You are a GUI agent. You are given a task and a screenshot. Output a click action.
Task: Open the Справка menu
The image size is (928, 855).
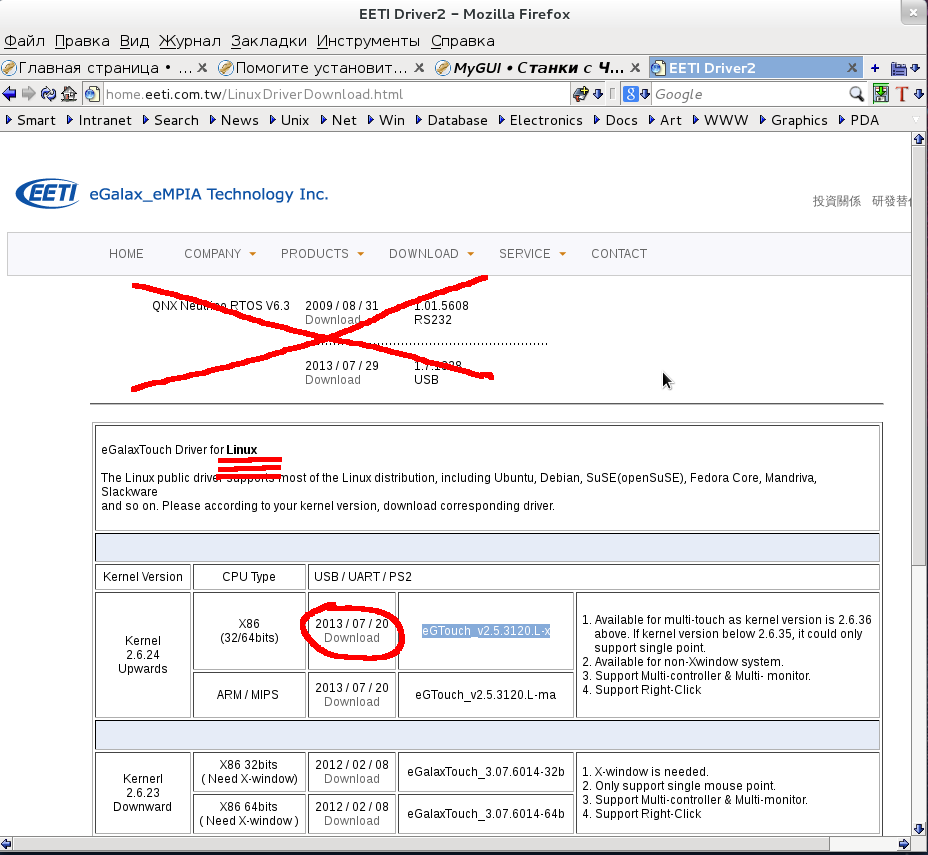click(462, 41)
